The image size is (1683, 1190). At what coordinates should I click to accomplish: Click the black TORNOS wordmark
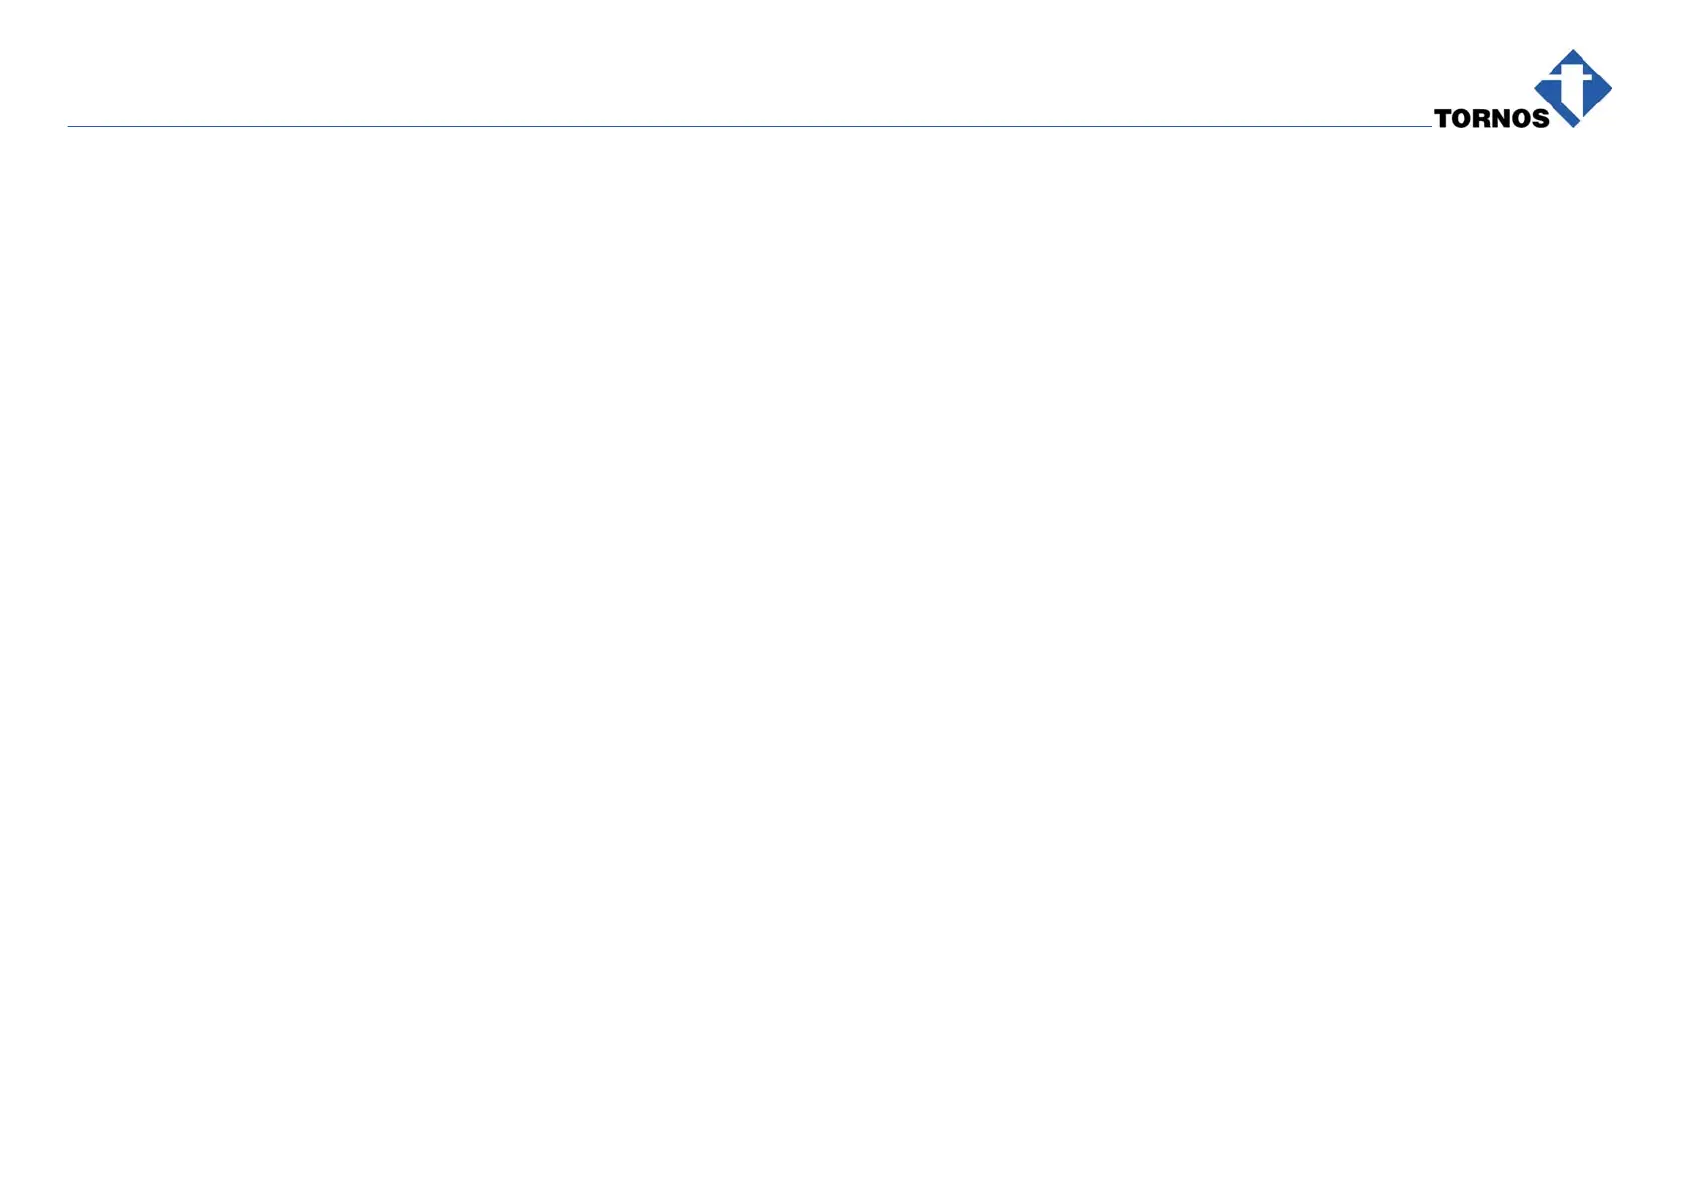(x=1491, y=119)
